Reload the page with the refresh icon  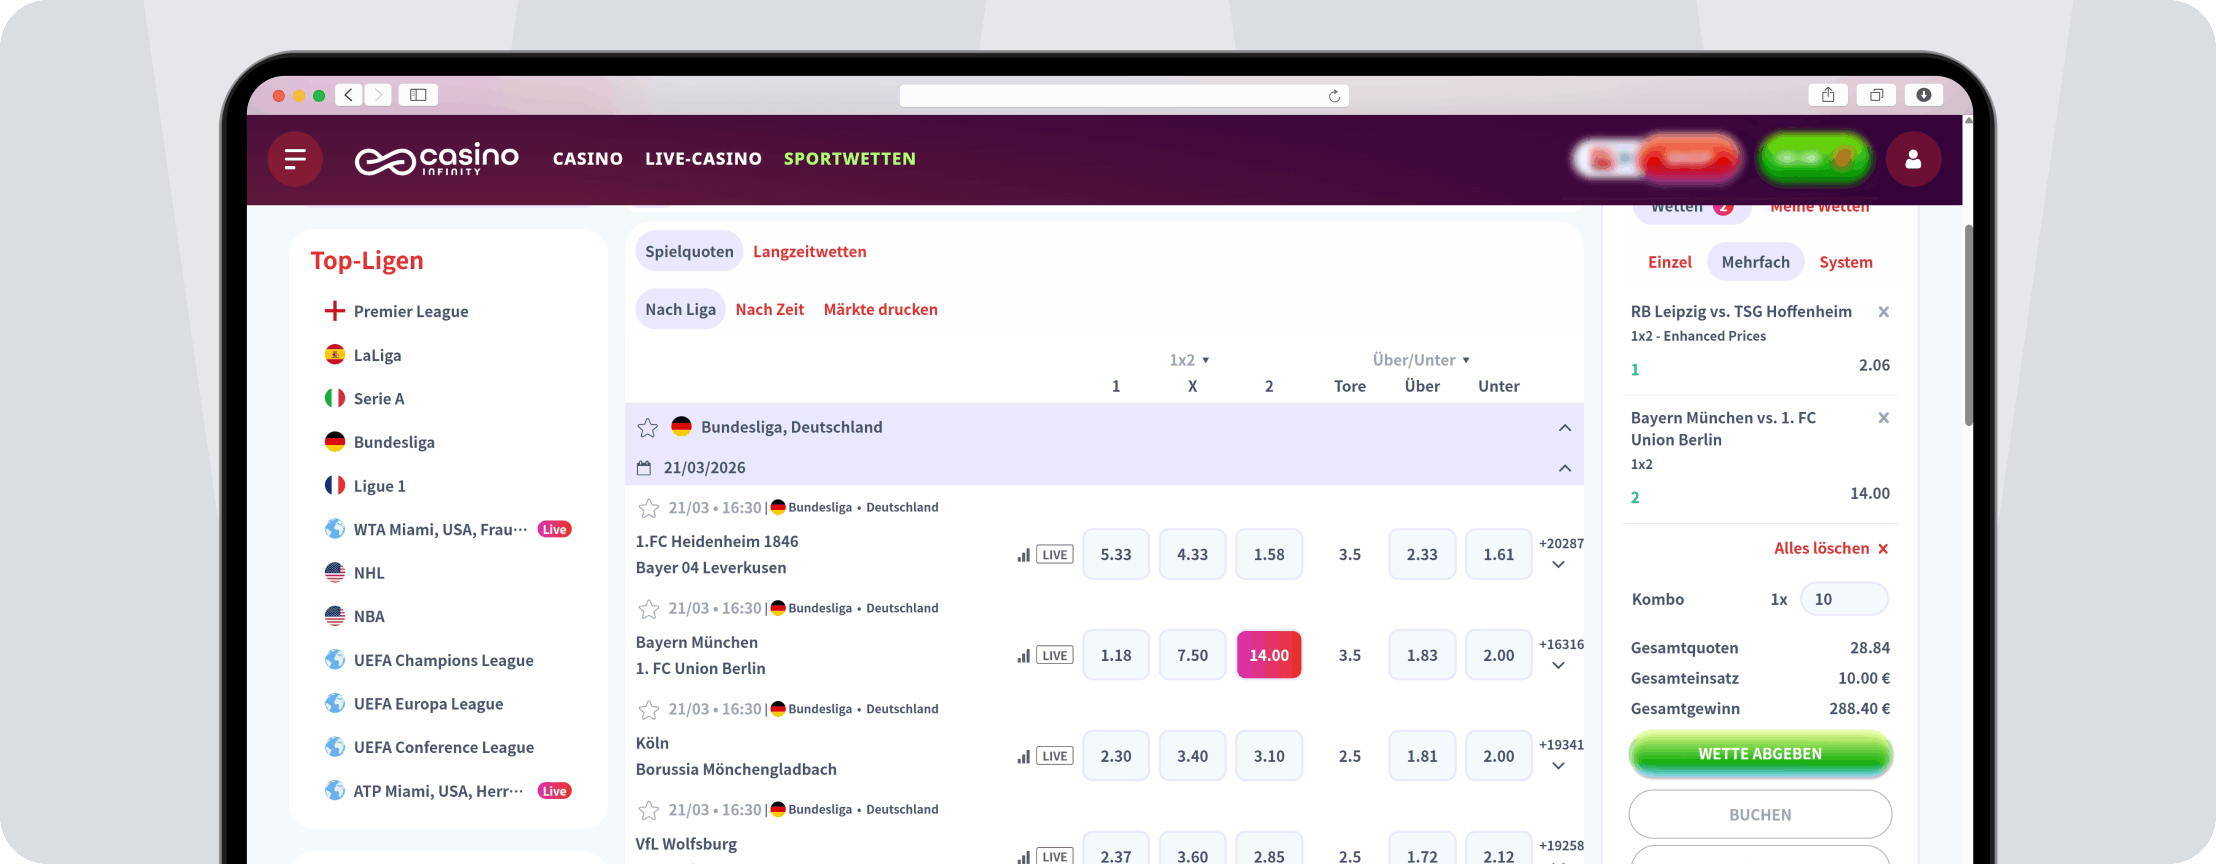(1334, 96)
